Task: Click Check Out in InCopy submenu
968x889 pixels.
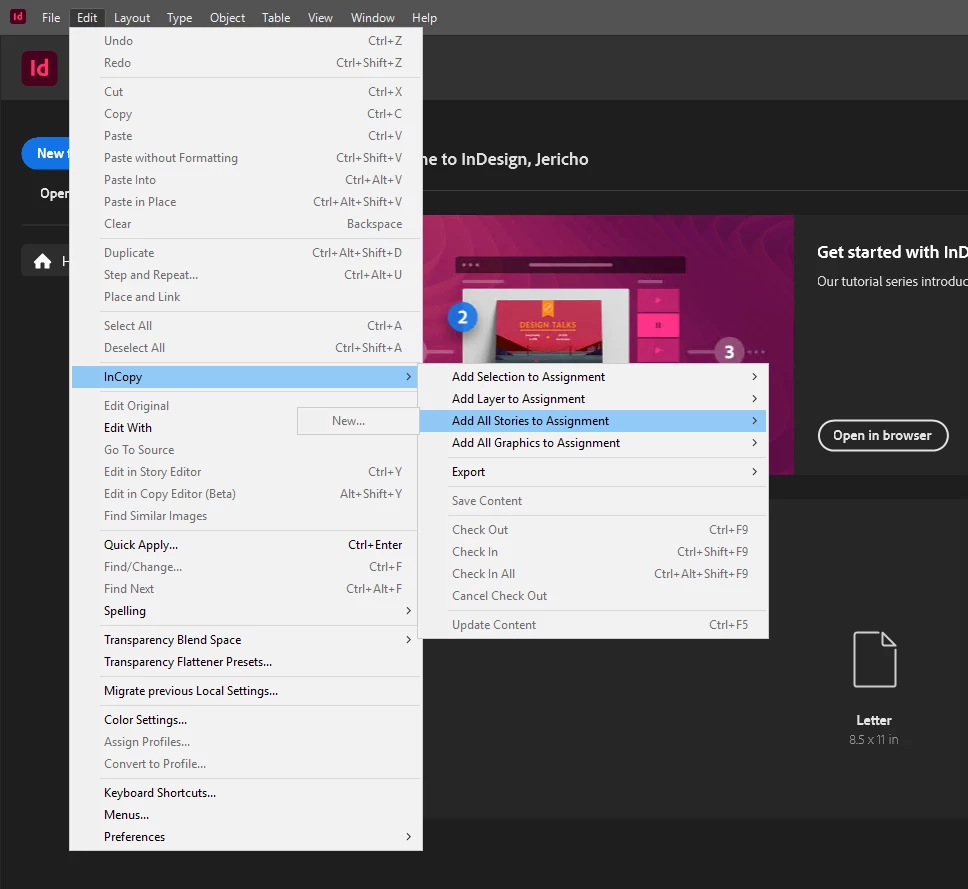Action: (x=593, y=530)
